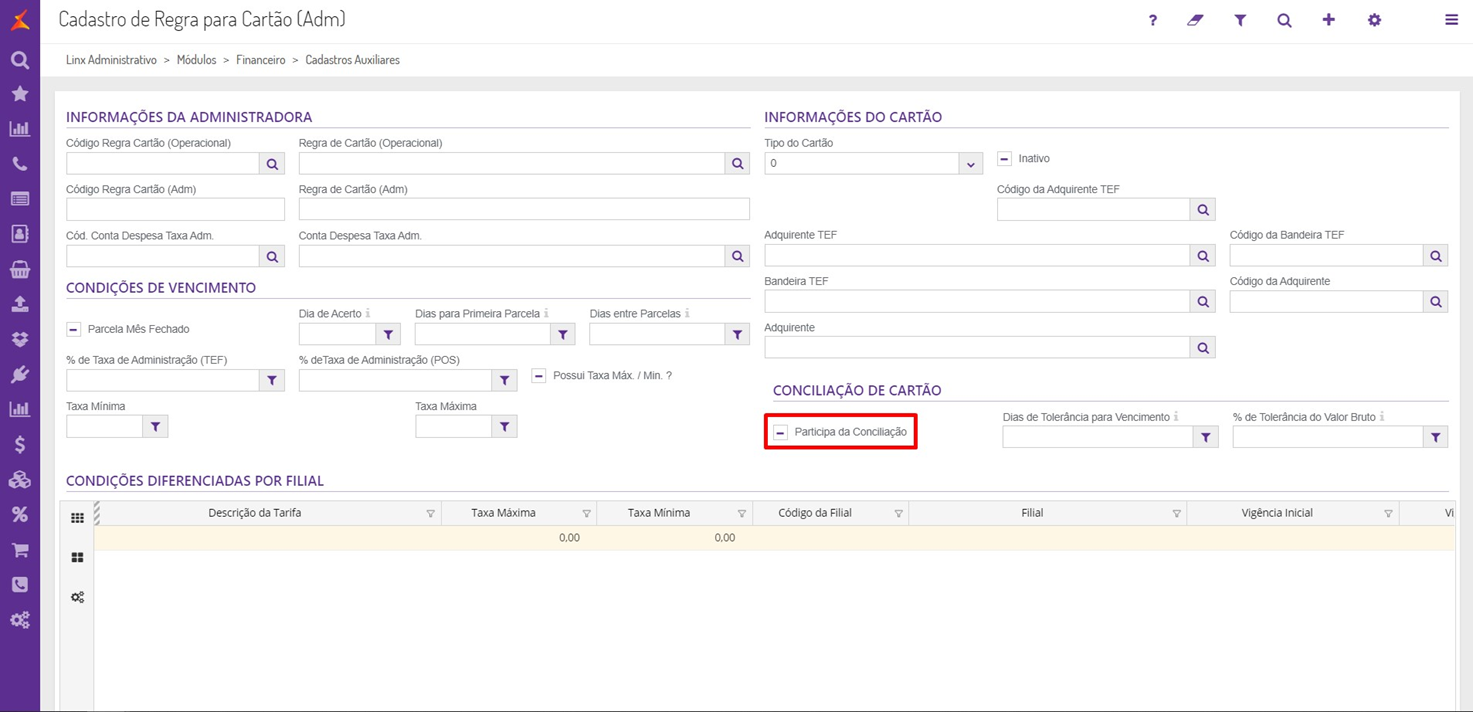The image size is (1473, 712).
Task: Expand the Tipo do Cartão dropdown
Action: (x=970, y=164)
